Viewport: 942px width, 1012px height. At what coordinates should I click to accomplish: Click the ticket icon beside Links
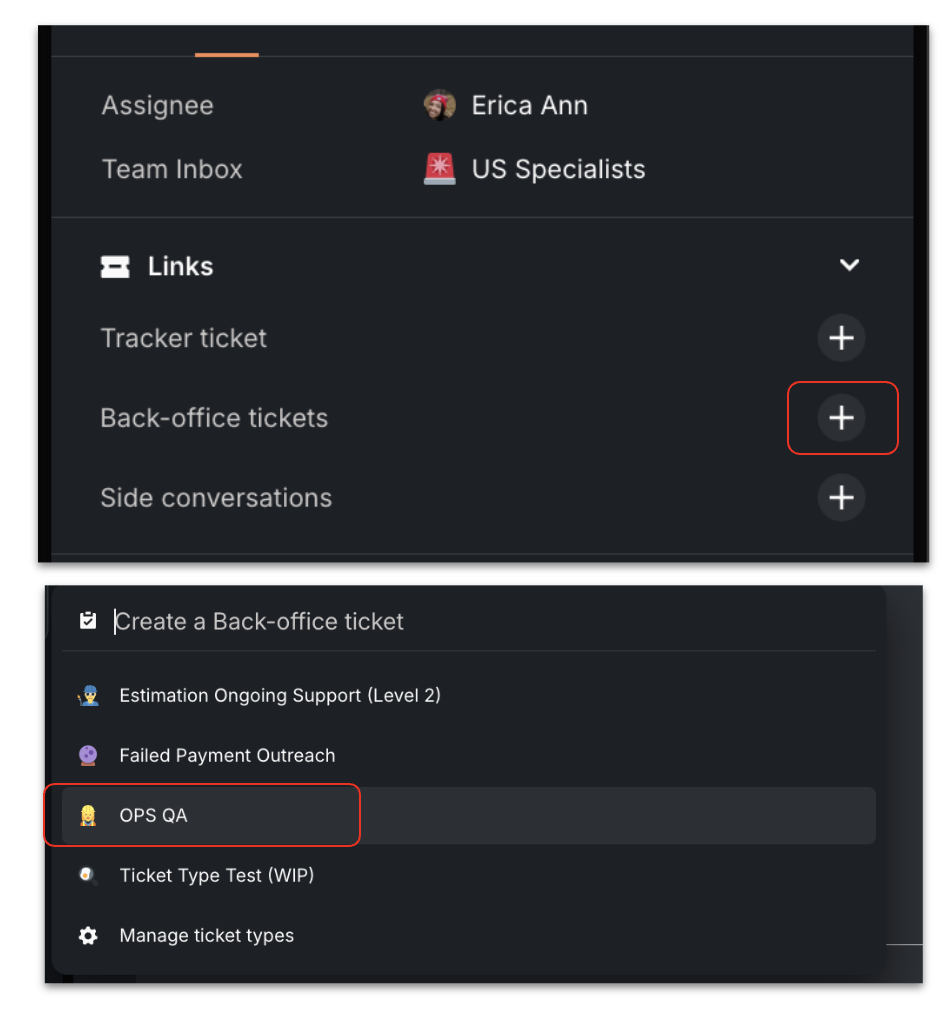pyautogui.click(x=116, y=266)
